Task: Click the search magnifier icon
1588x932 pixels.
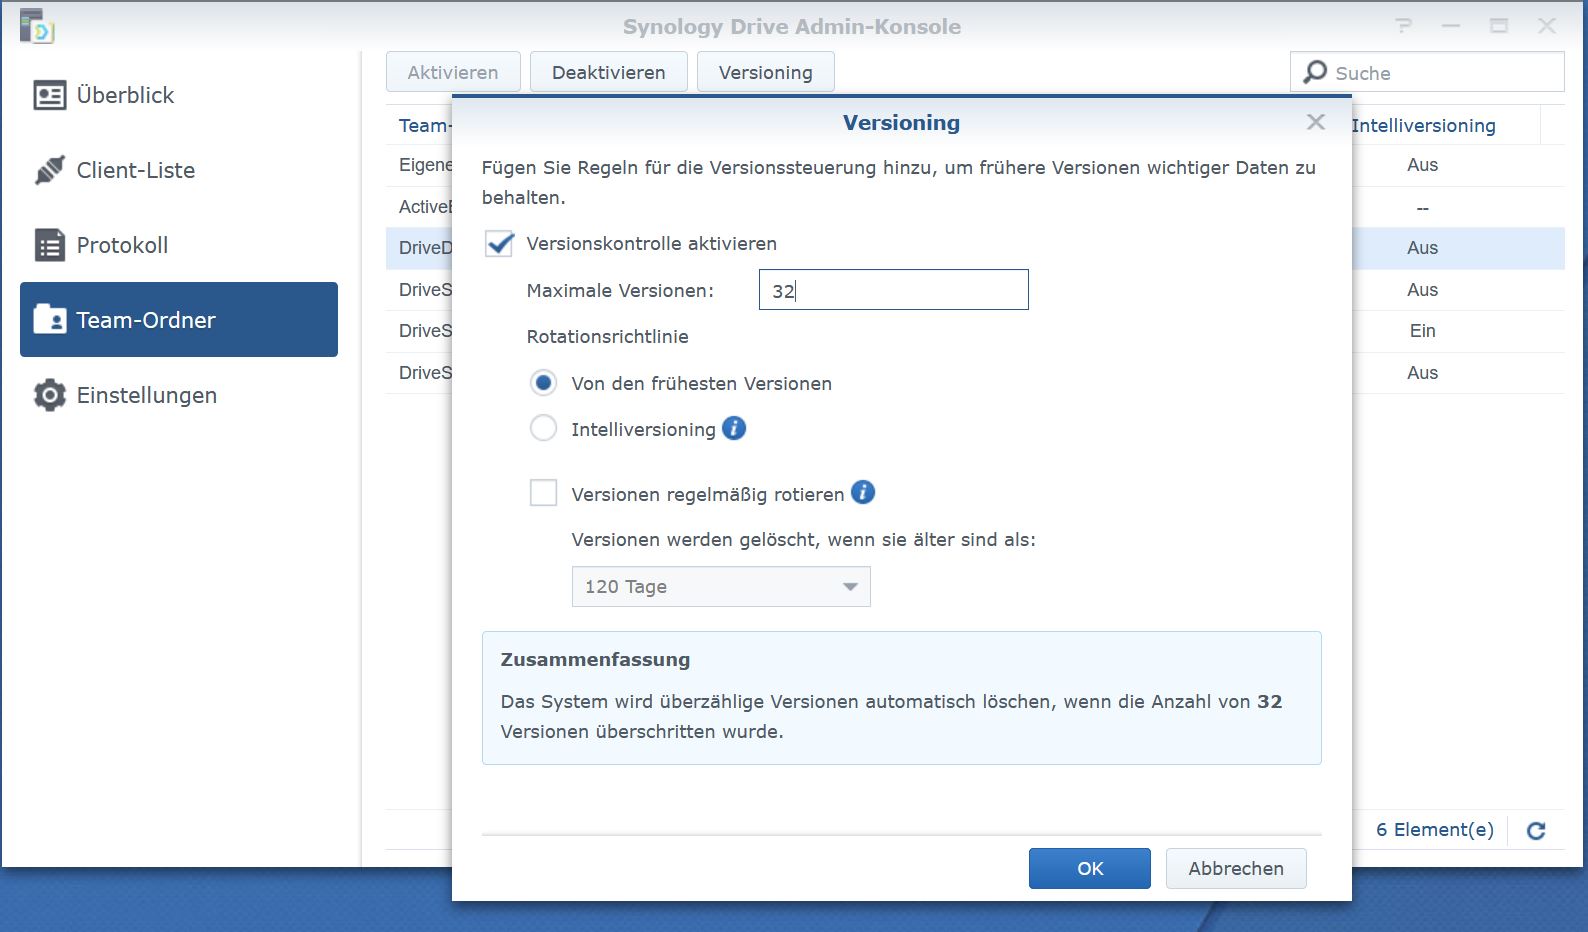Action: pos(1315,72)
